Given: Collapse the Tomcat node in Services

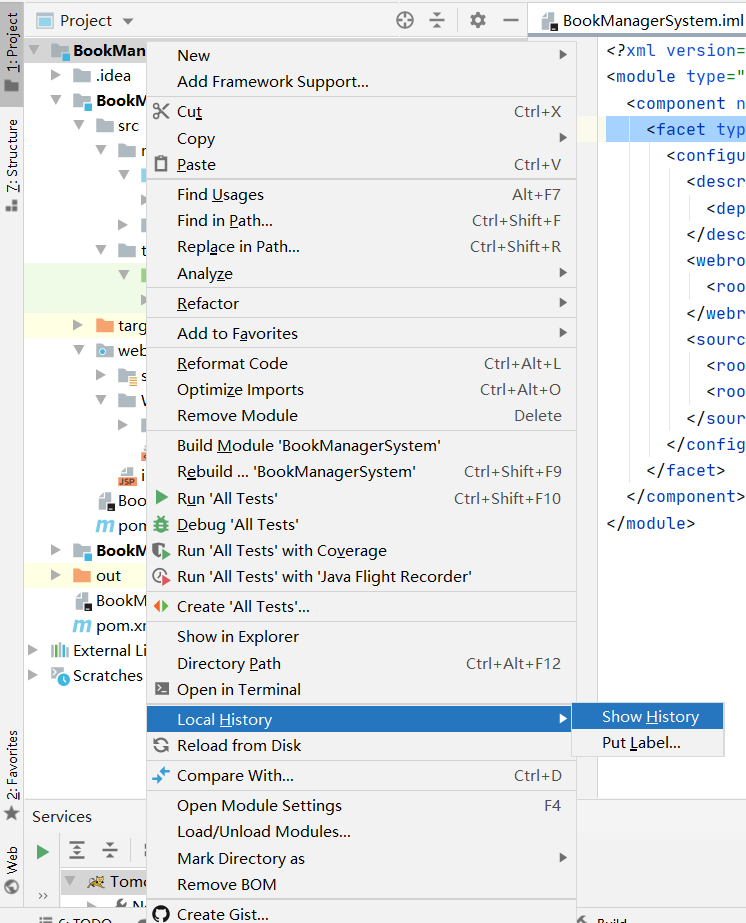Looking at the screenshot, I should coord(70,881).
